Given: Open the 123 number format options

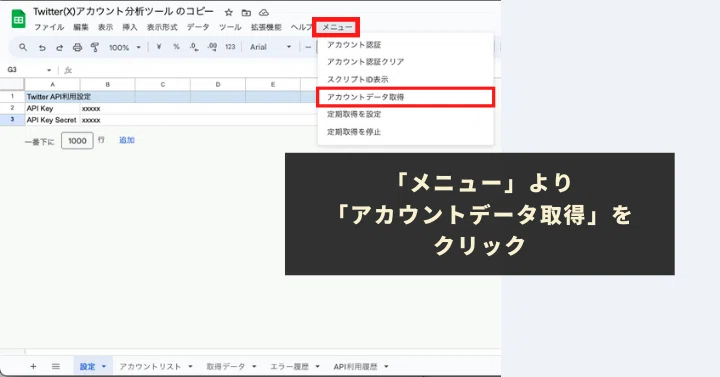Looking at the screenshot, I should pos(230,47).
